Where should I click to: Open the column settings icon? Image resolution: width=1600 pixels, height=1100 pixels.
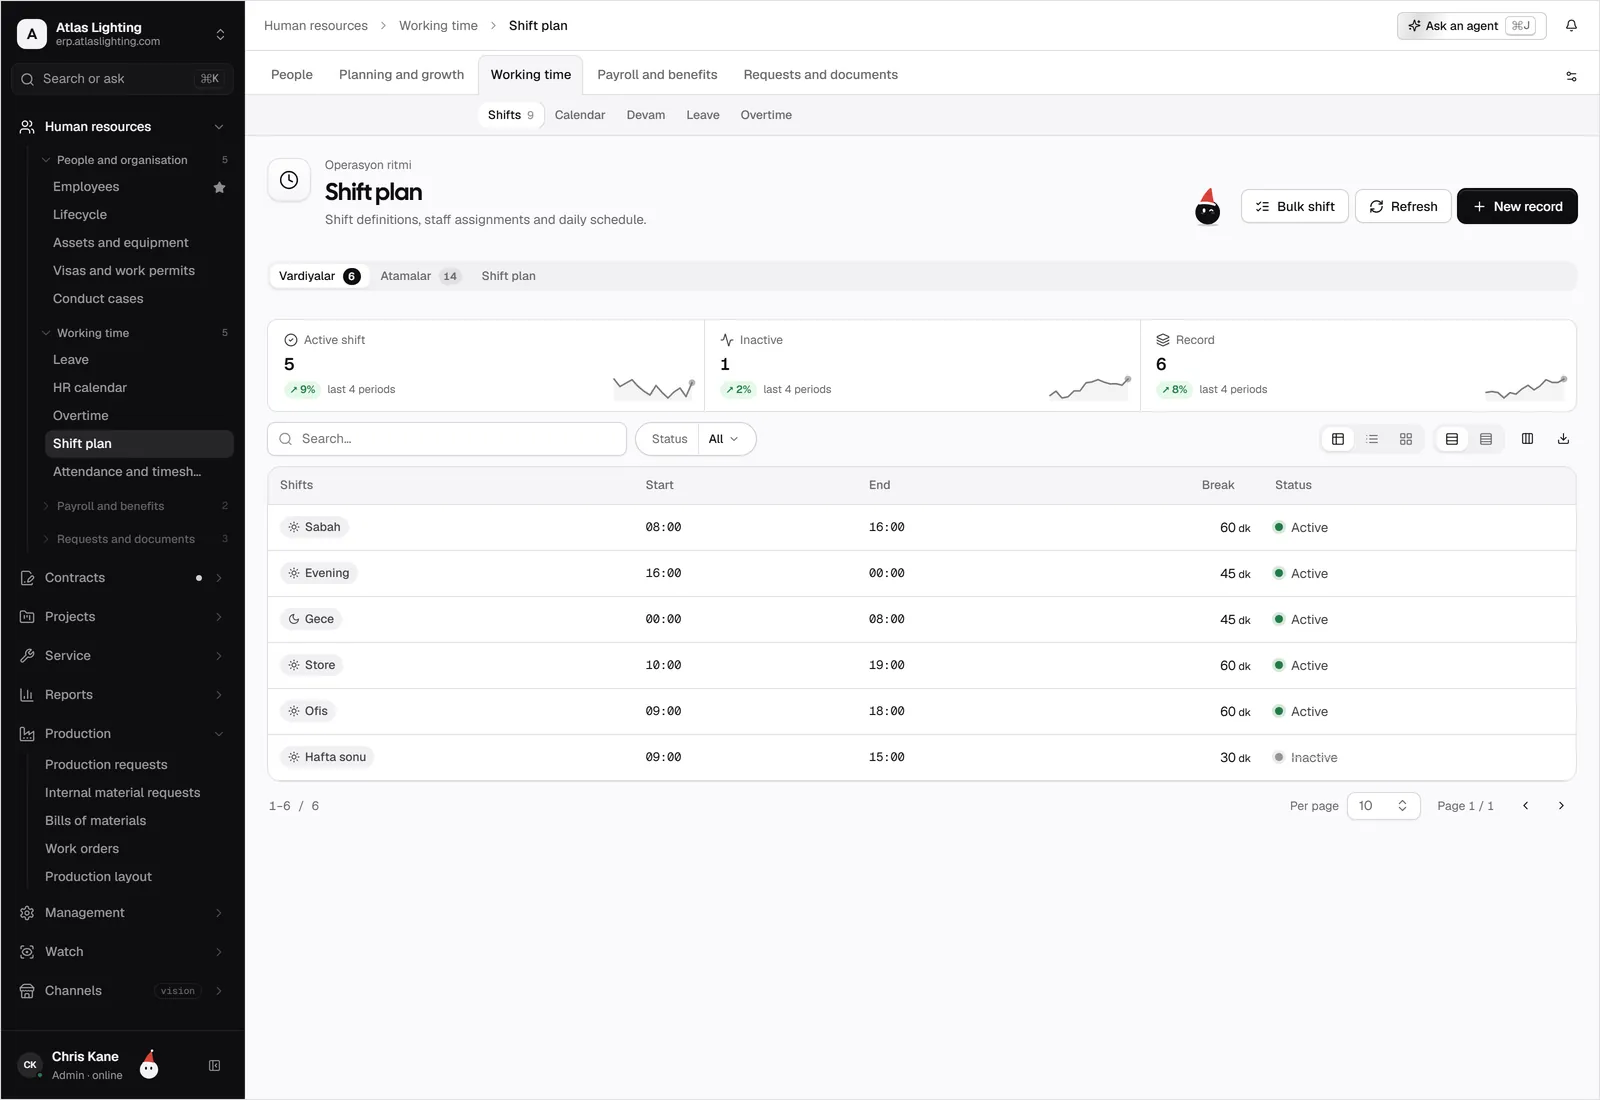[x=1527, y=439]
